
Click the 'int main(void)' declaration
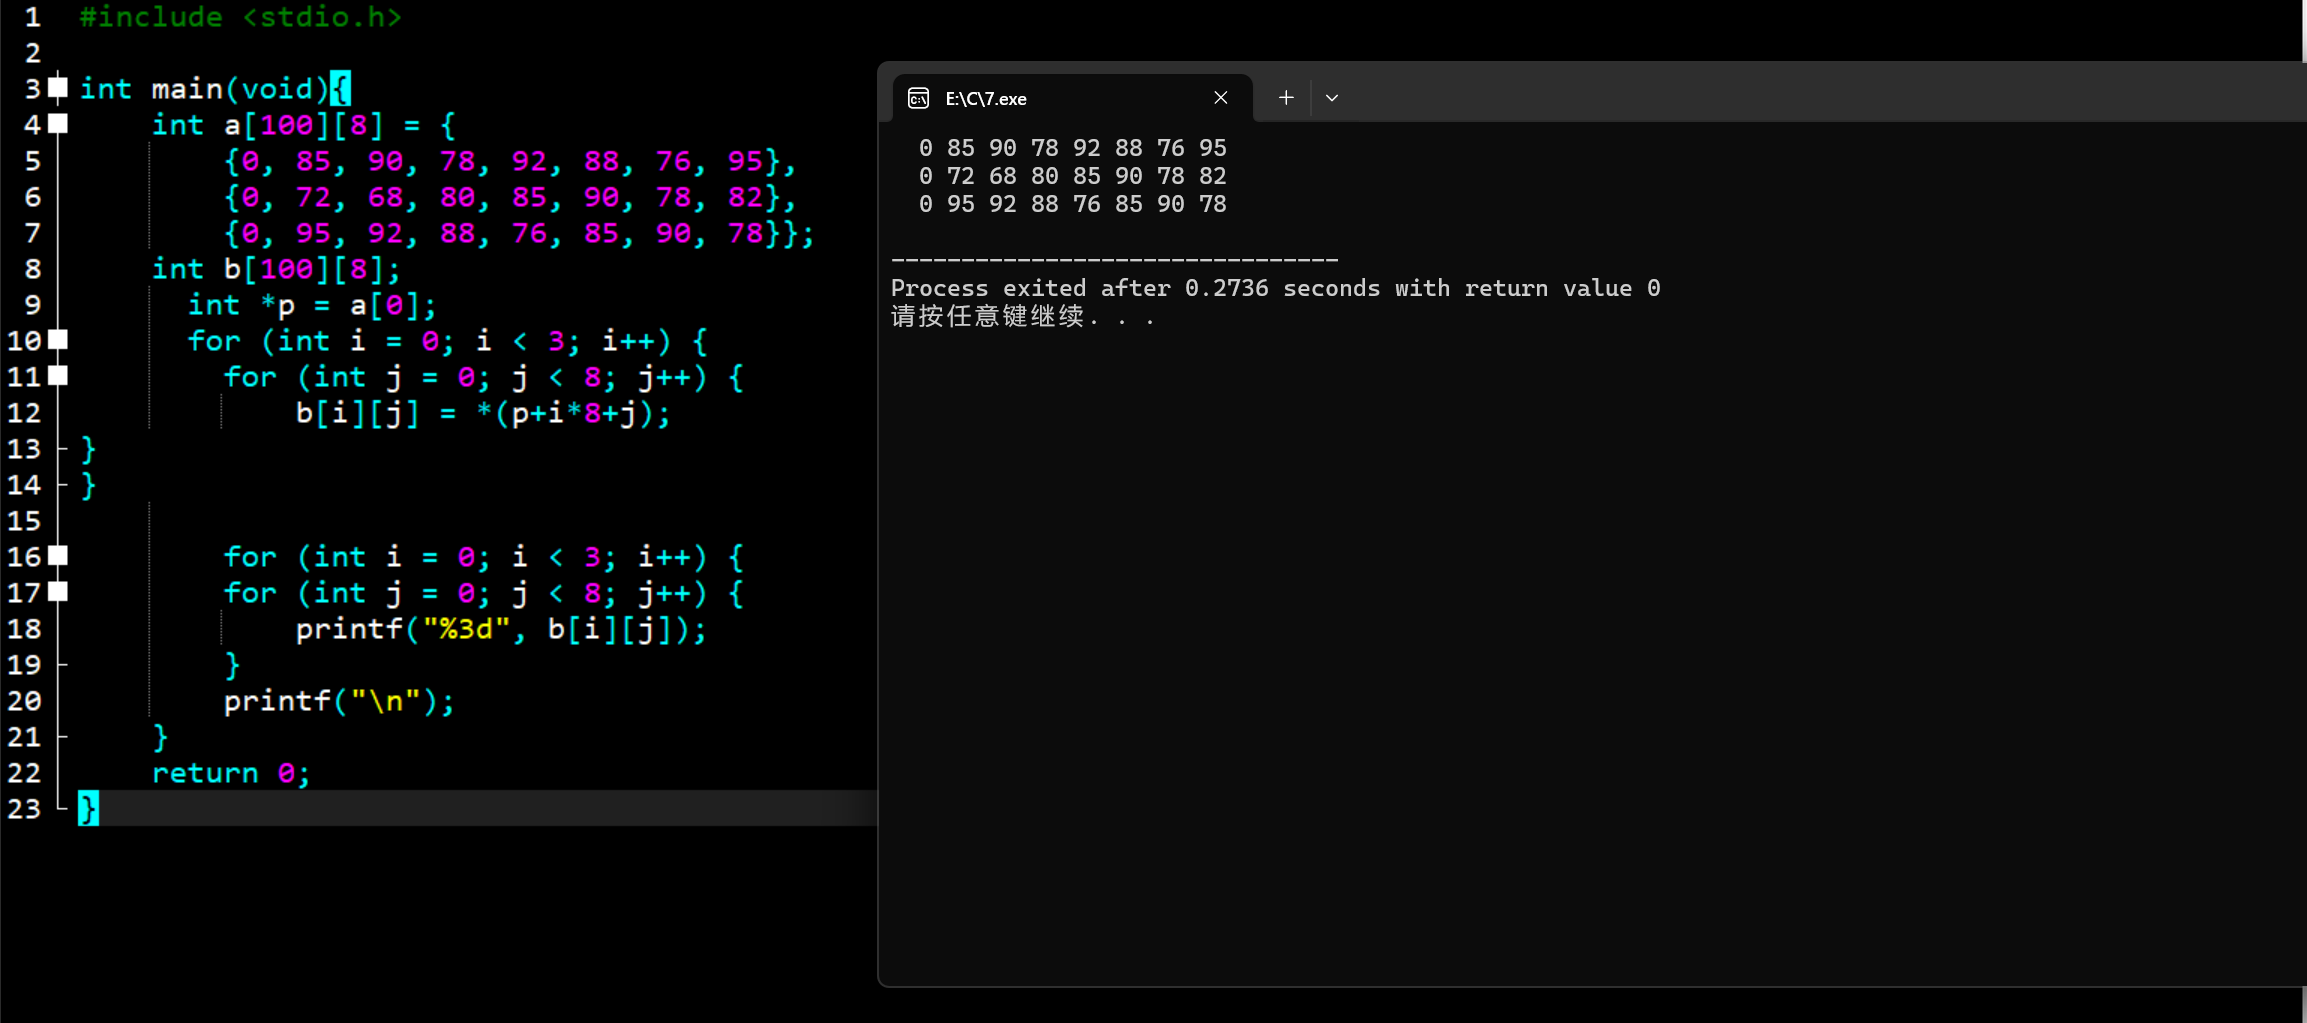[x=204, y=89]
